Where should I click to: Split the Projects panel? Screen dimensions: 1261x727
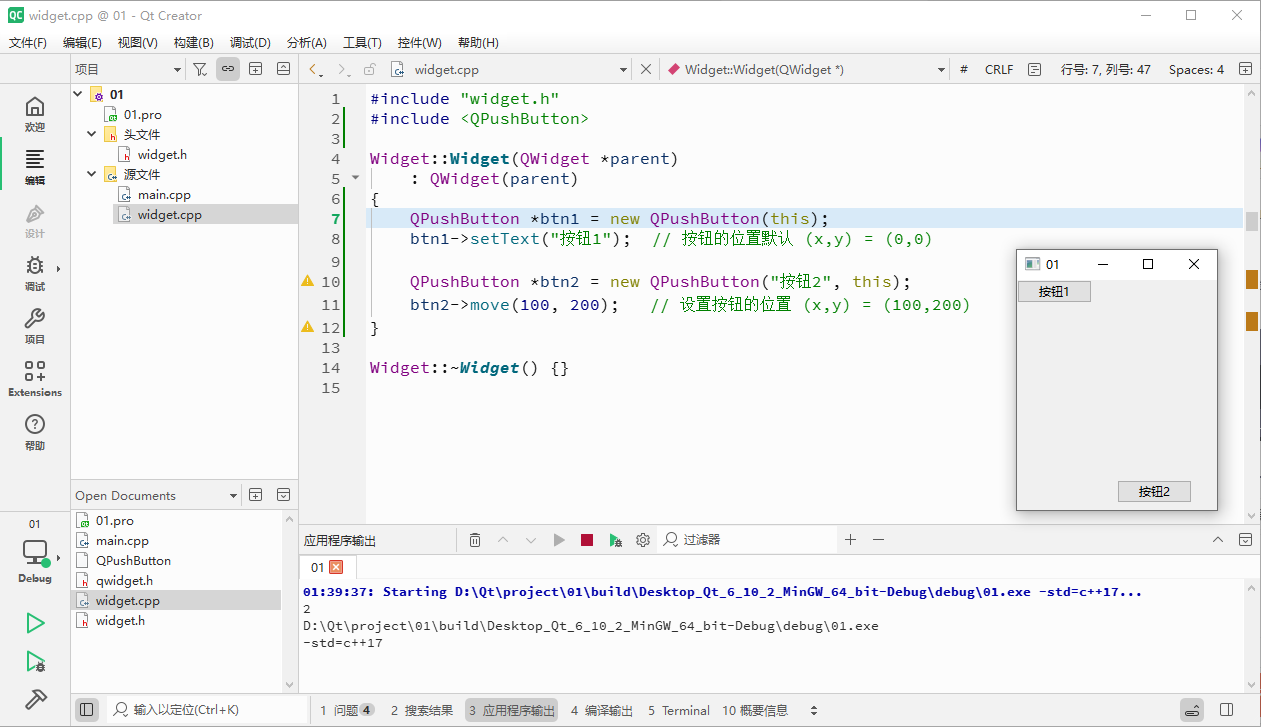[x=256, y=69]
